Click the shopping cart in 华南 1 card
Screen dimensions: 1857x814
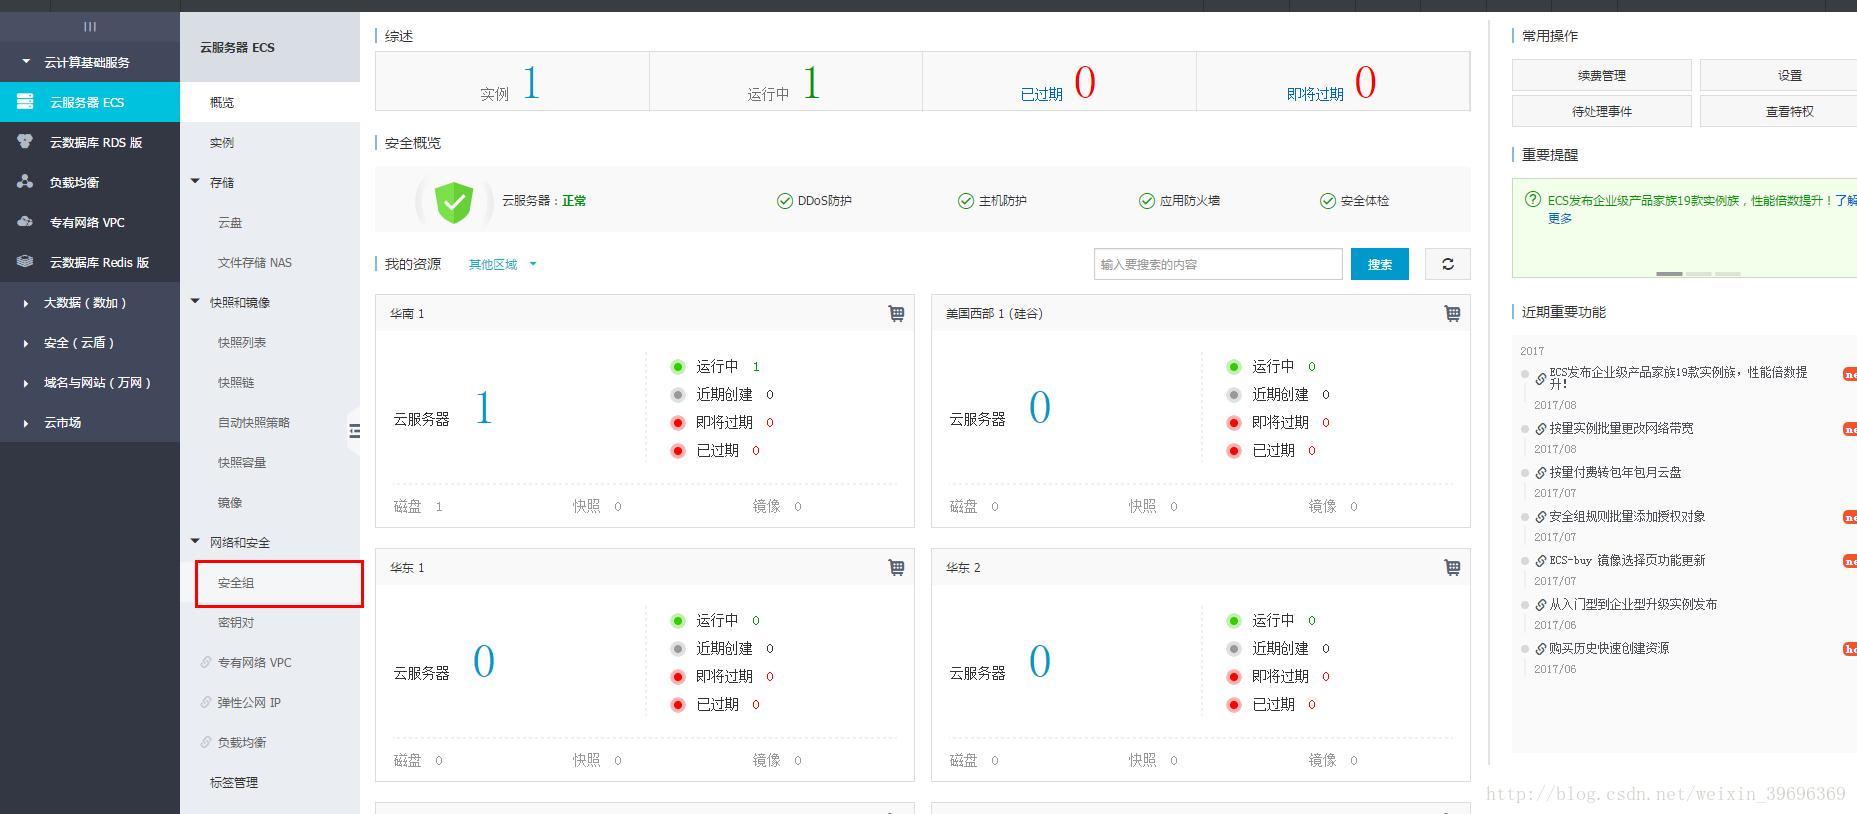coord(896,314)
